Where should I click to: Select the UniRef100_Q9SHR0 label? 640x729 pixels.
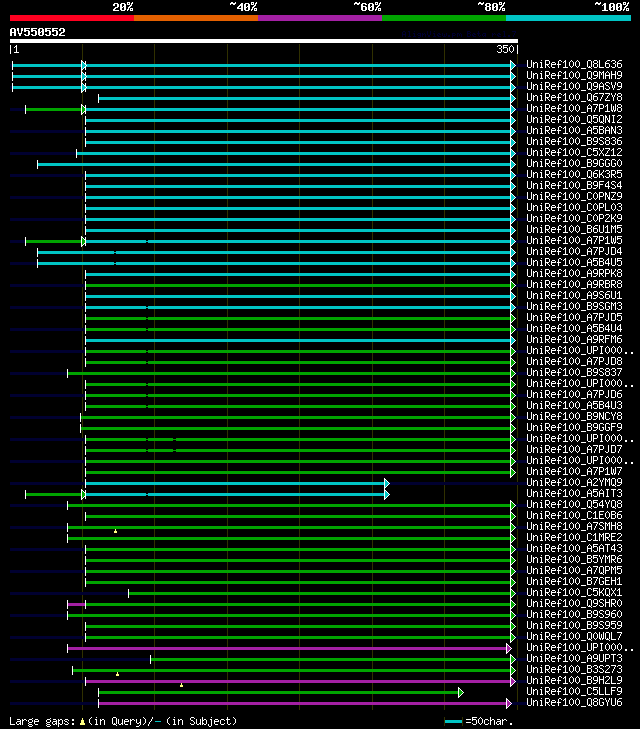pyautogui.click(x=574, y=603)
